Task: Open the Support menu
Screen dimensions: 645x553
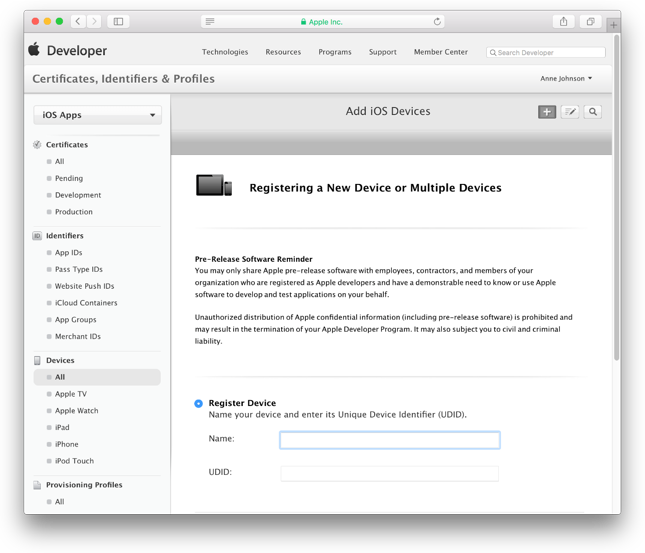Action: point(383,52)
